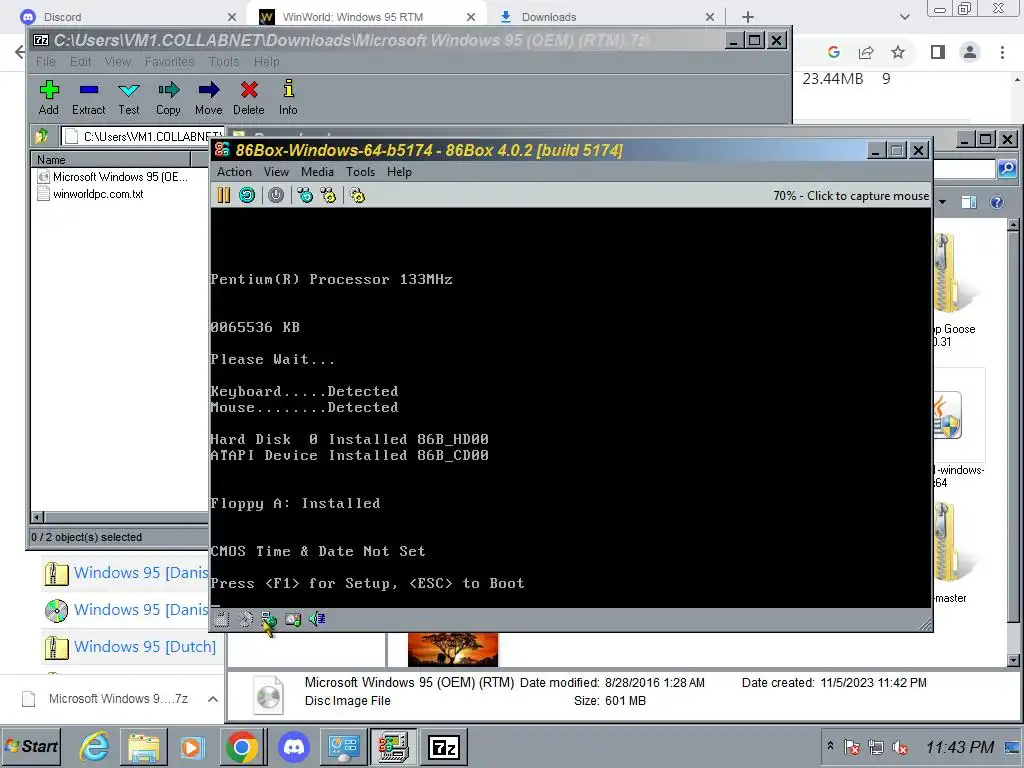The image size is (1024, 768).
Task: Click the hard disk icon in 86Box status bar
Action: pyautogui.click(x=293, y=619)
